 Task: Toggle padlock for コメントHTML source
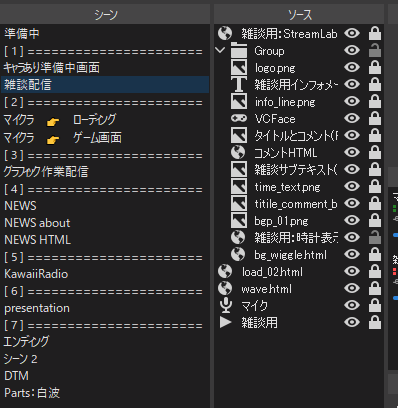(375, 152)
